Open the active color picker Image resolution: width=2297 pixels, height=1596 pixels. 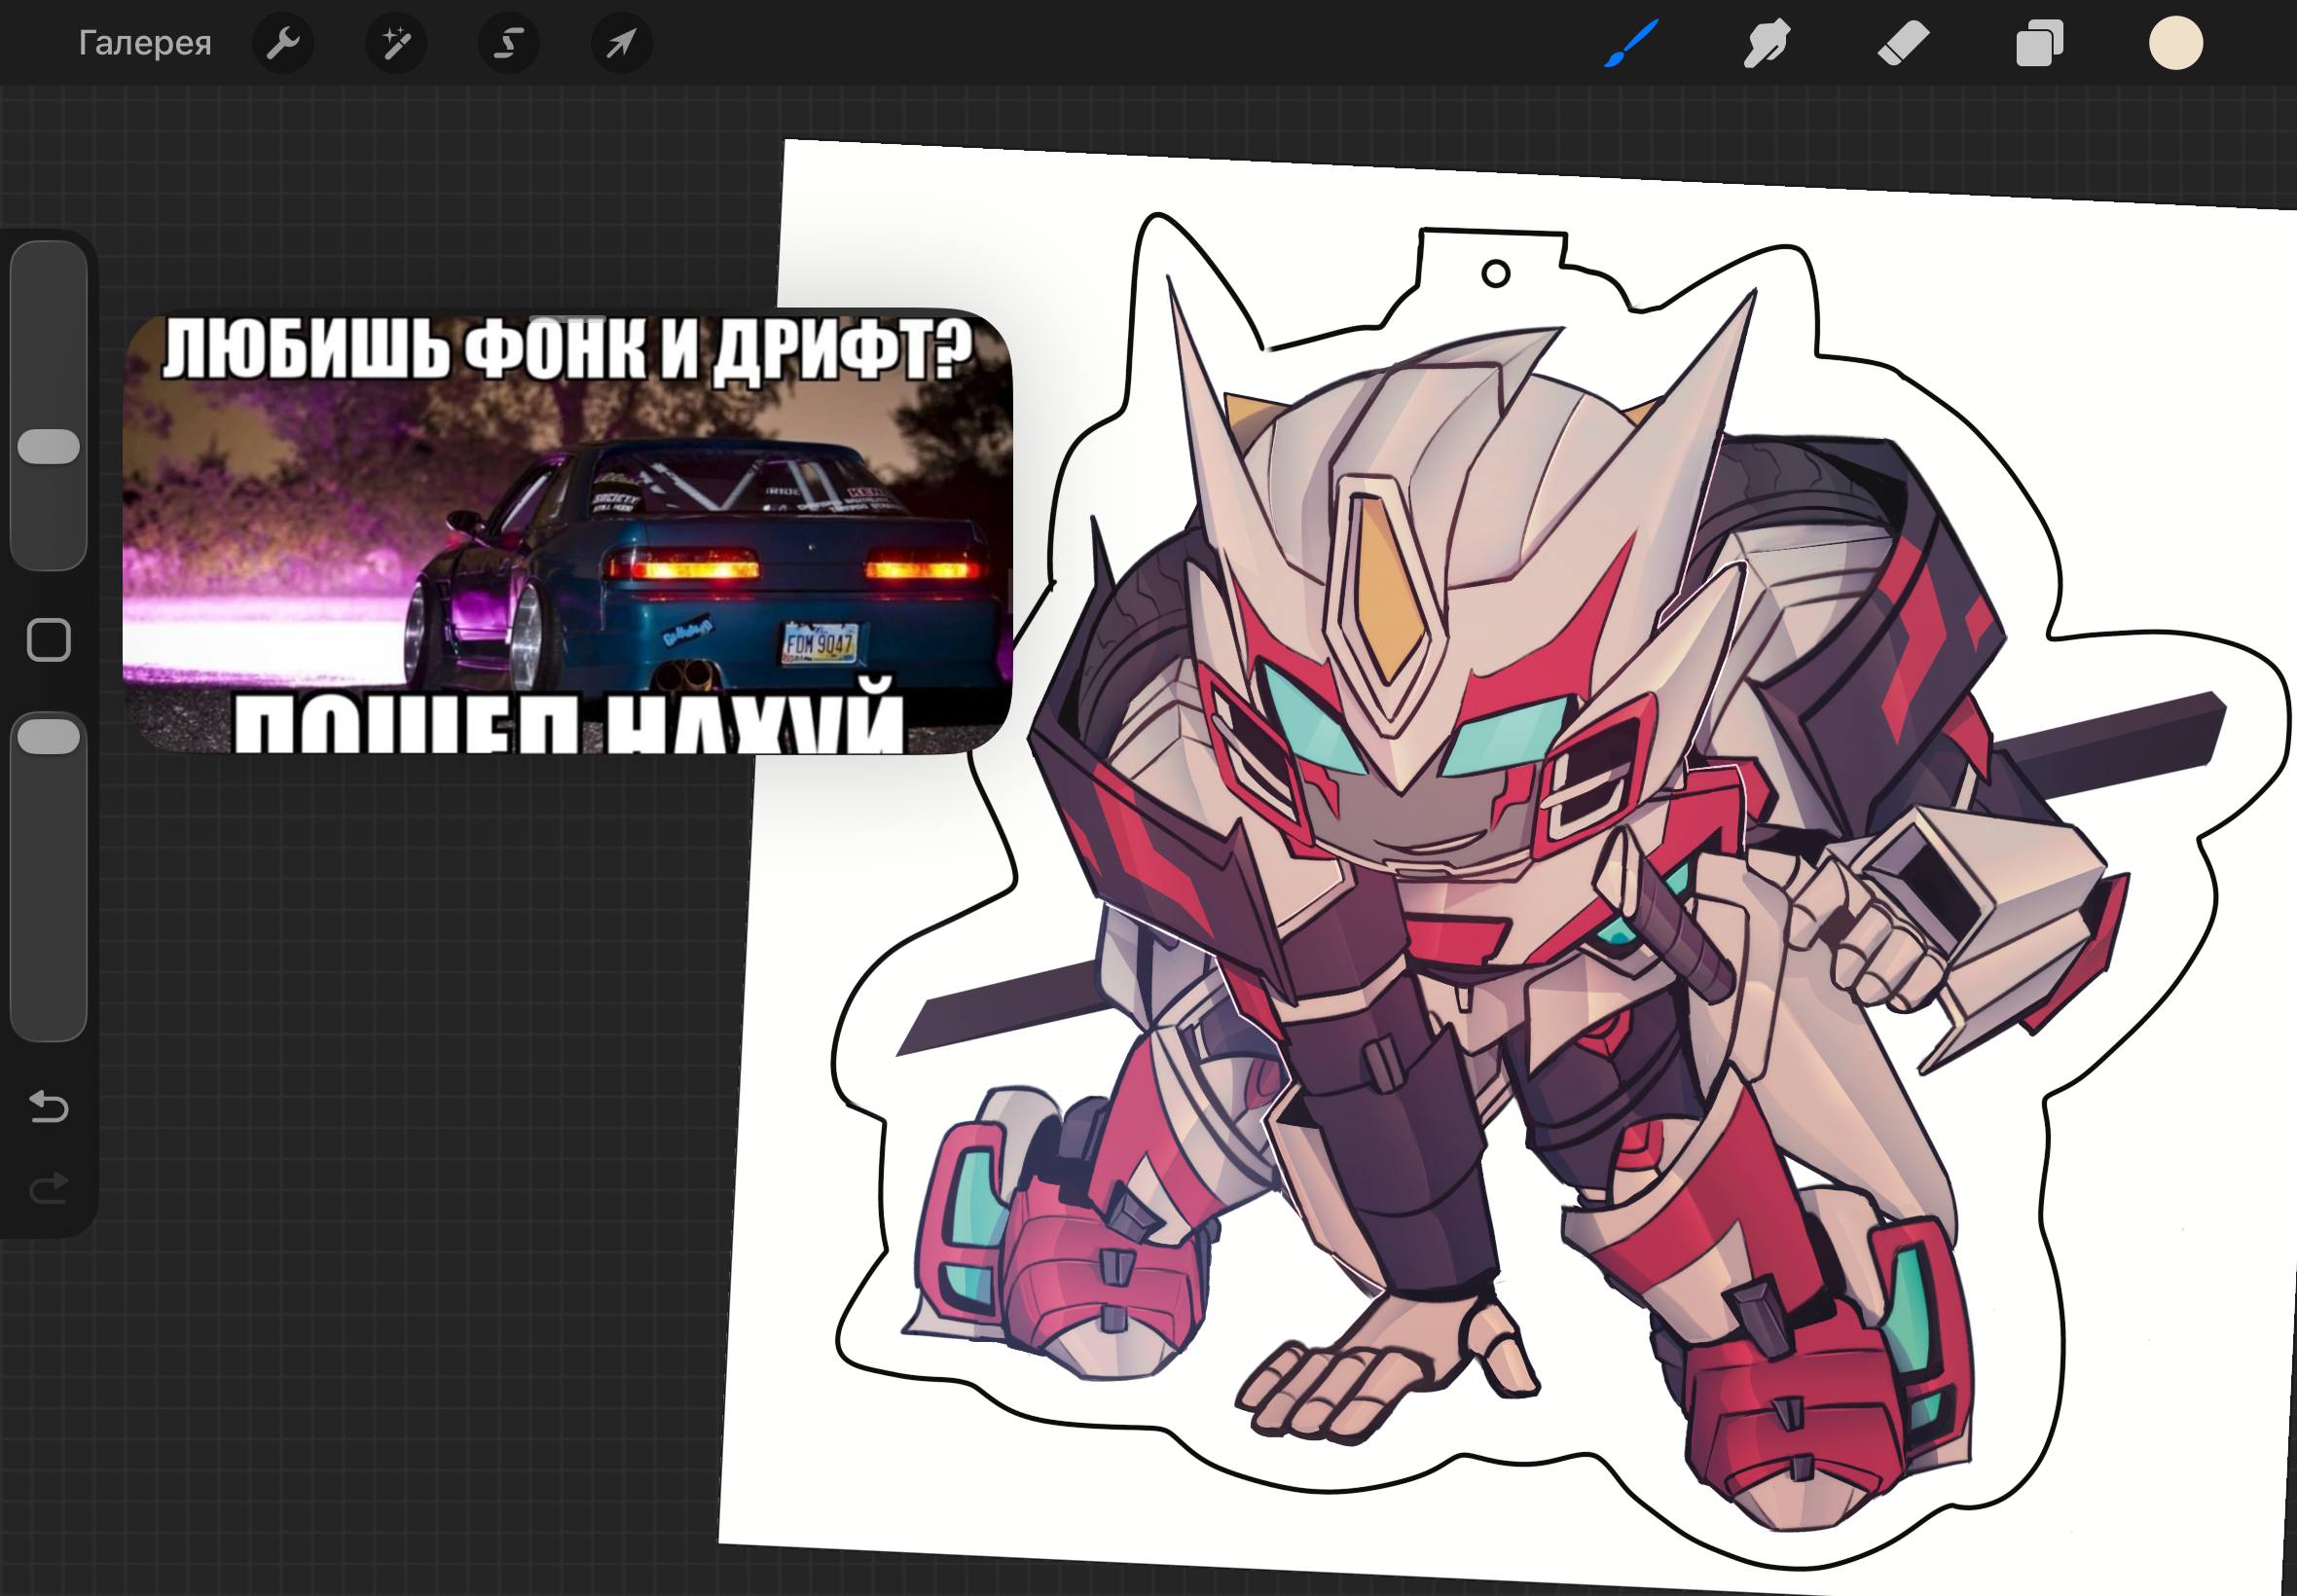click(2176, 43)
